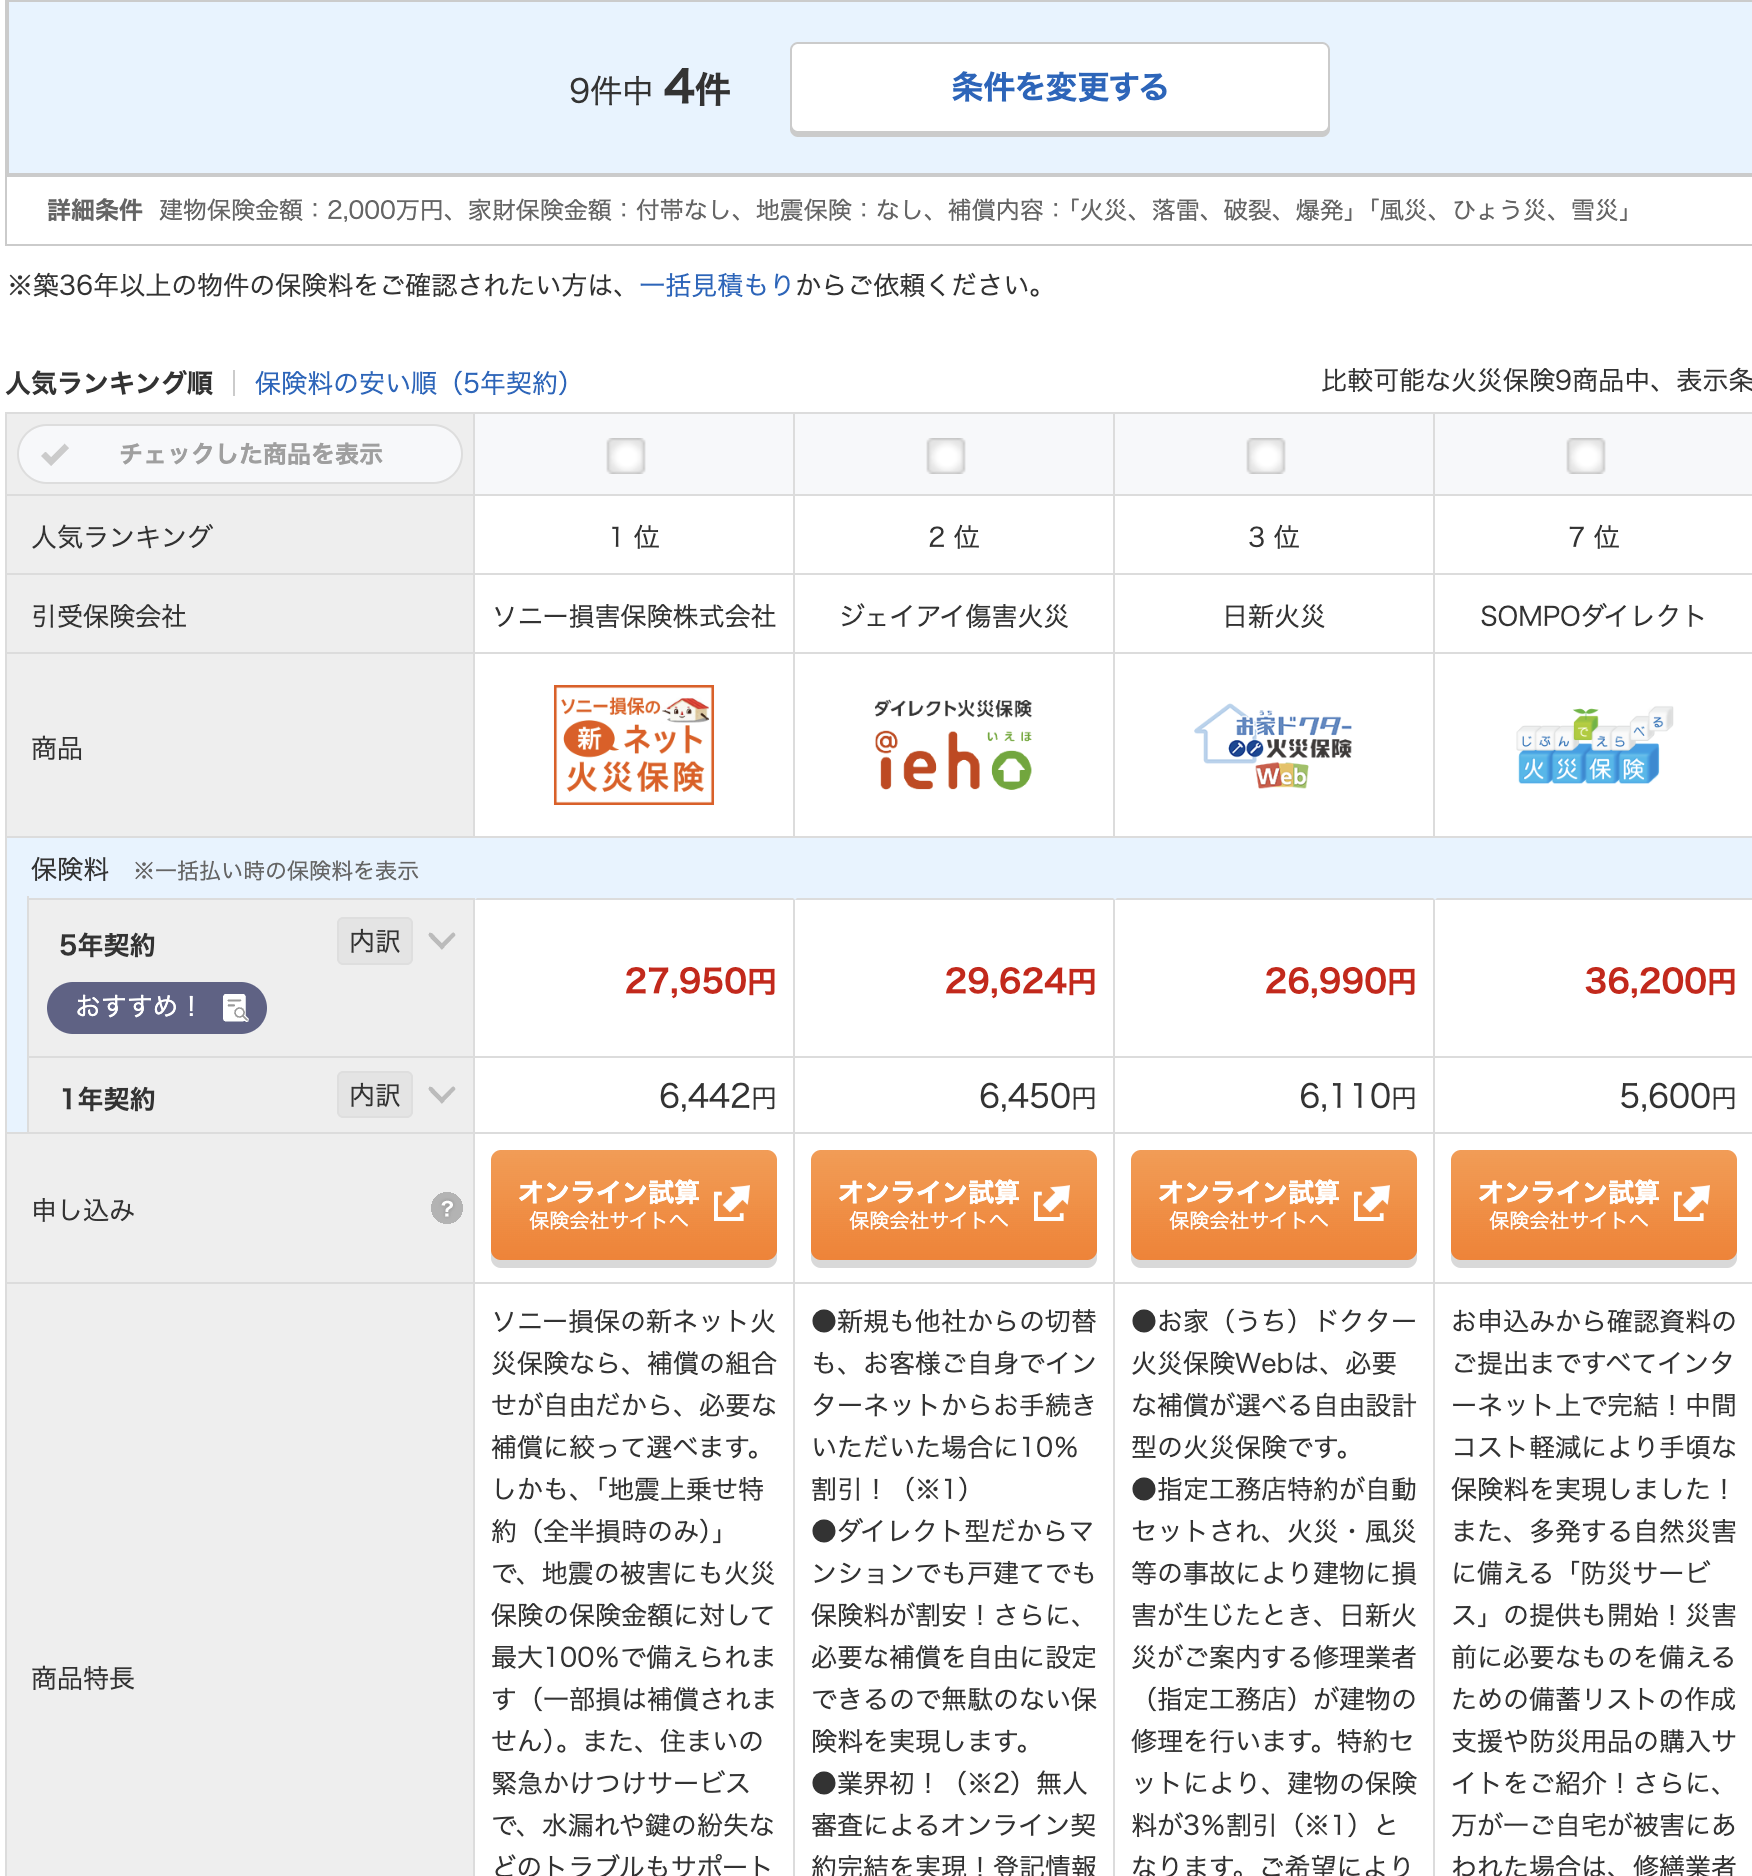The width and height of the screenshot is (1752, 1876).
Task: Open the ieho ダイレクト火災保険 logo
Action: 954,745
